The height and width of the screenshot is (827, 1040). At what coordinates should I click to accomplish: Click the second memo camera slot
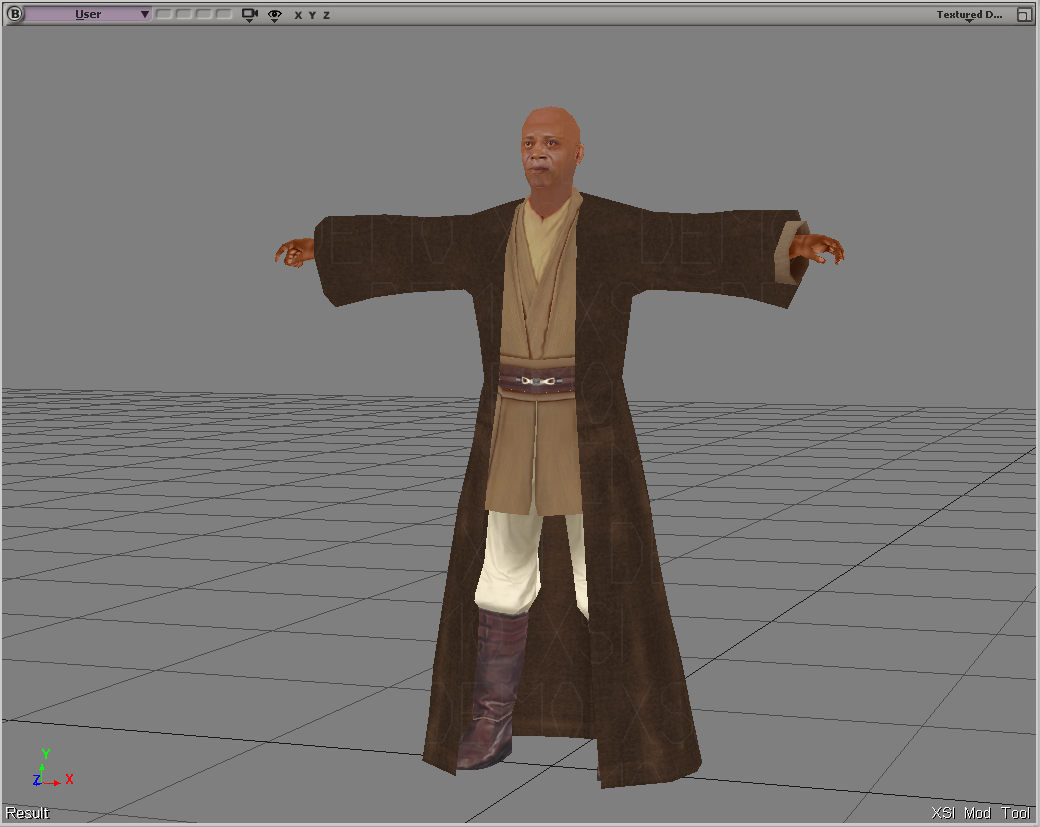(184, 14)
